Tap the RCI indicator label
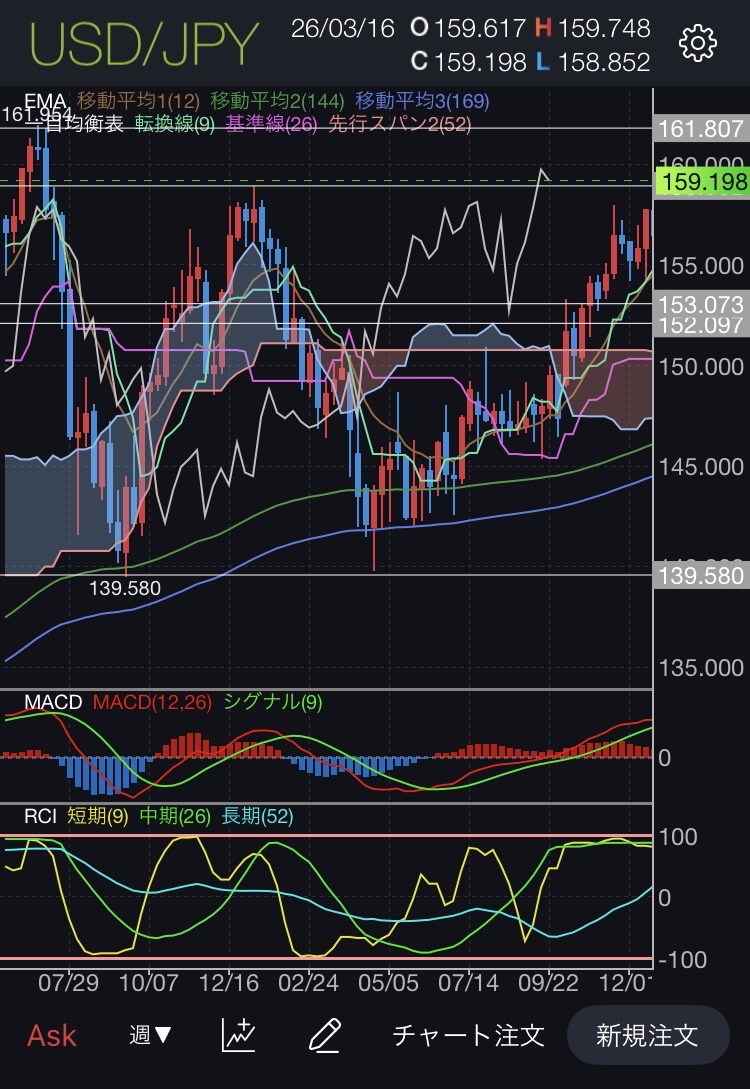This screenshot has width=750, height=1089. (x=40, y=817)
